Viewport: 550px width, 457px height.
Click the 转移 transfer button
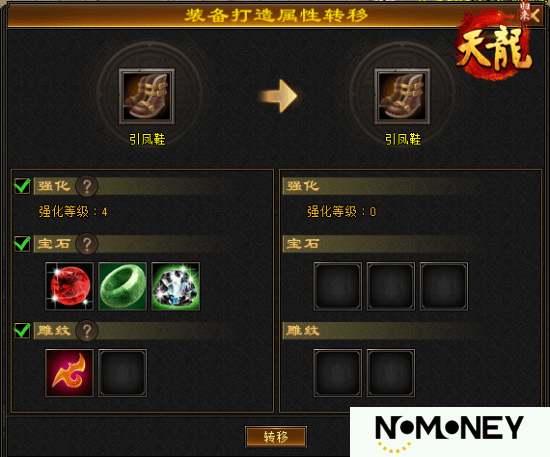(x=276, y=437)
